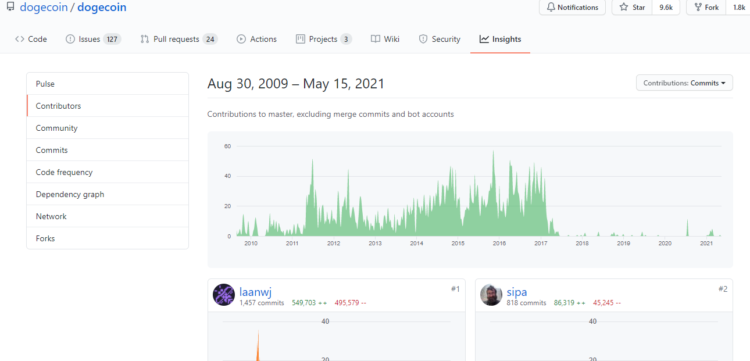Open the laanwj profile link

[x=255, y=291]
